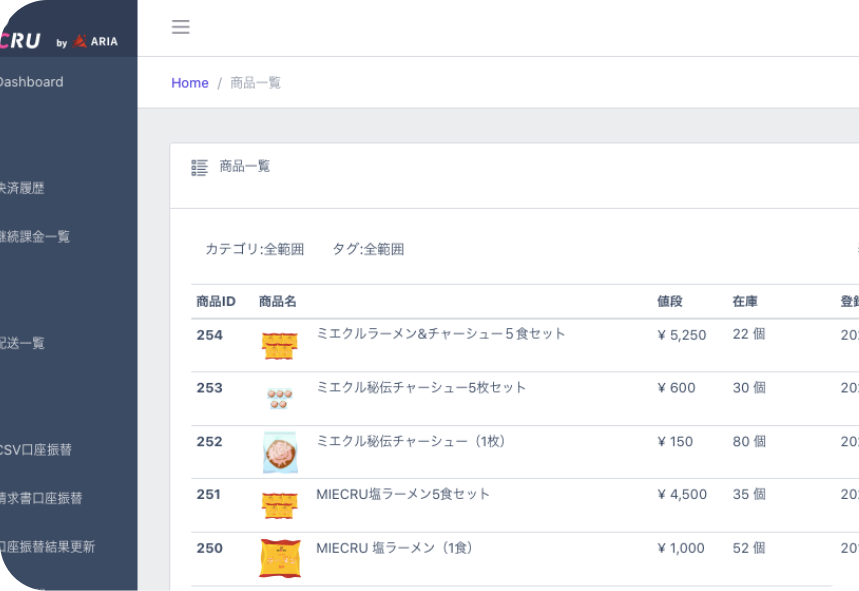Click product ID 253 cell
Image resolution: width=859 pixels, height=591 pixels.
[x=210, y=388]
